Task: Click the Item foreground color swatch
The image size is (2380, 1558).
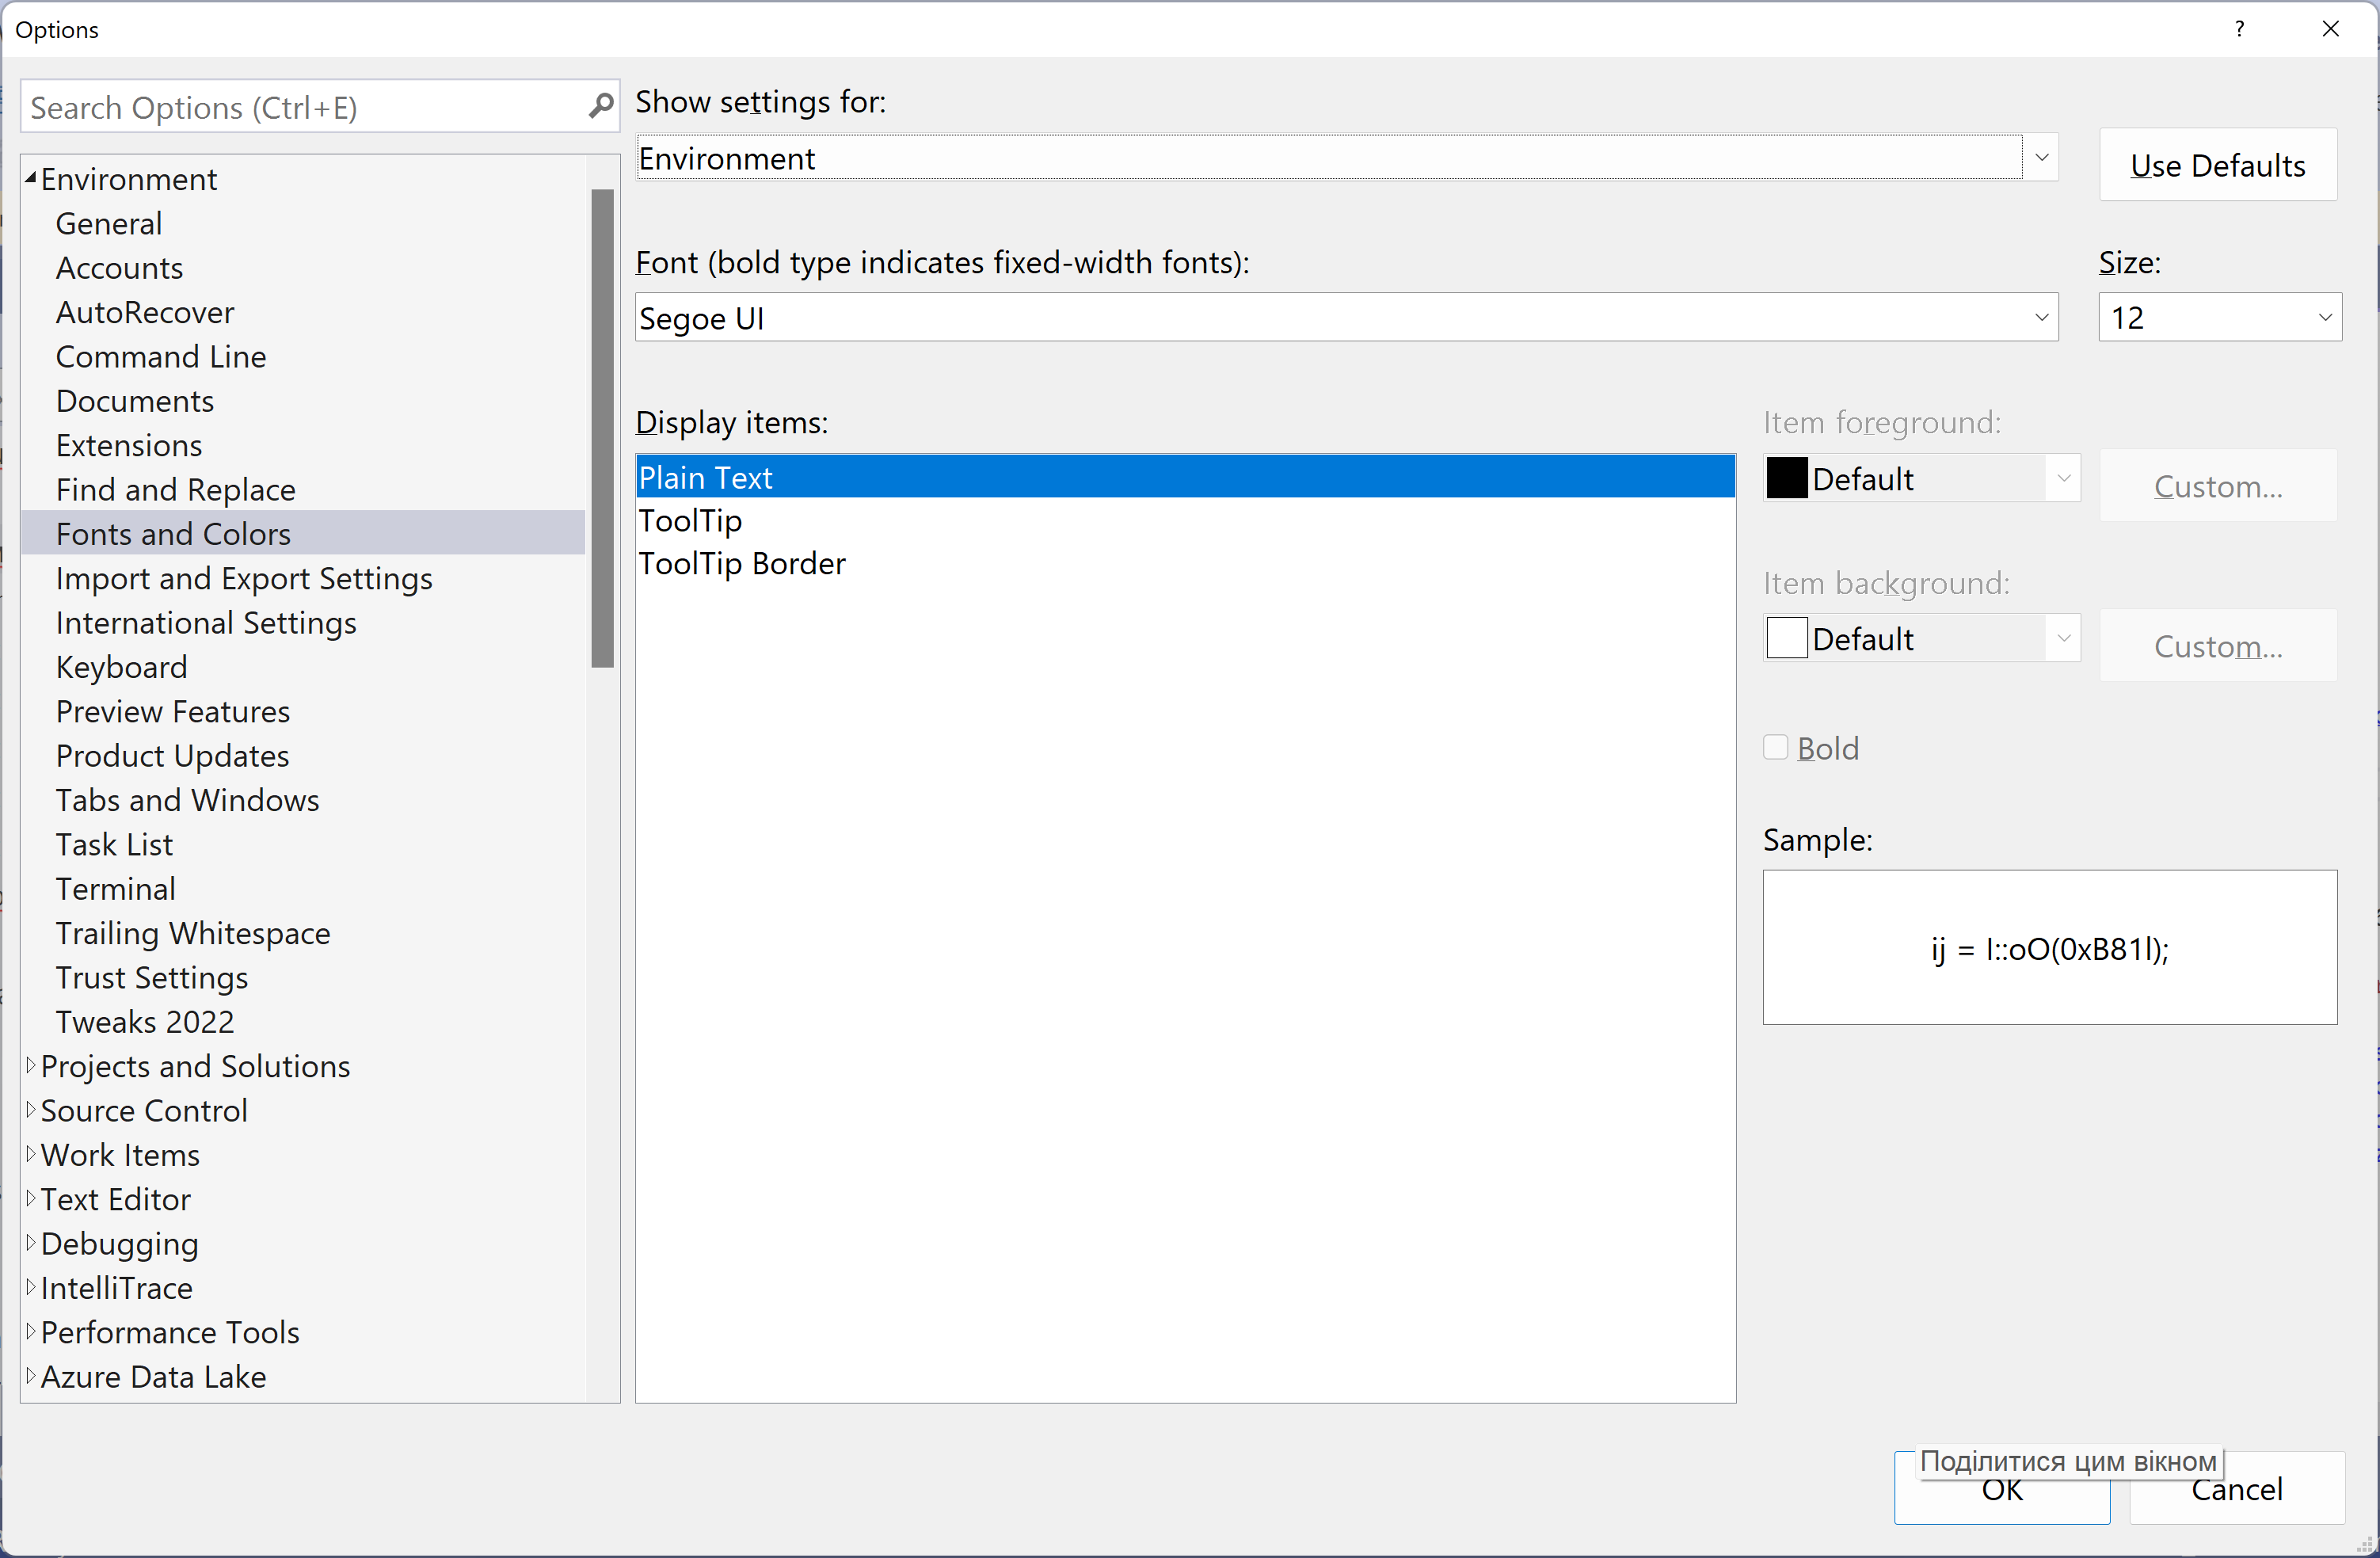Action: coord(1786,478)
